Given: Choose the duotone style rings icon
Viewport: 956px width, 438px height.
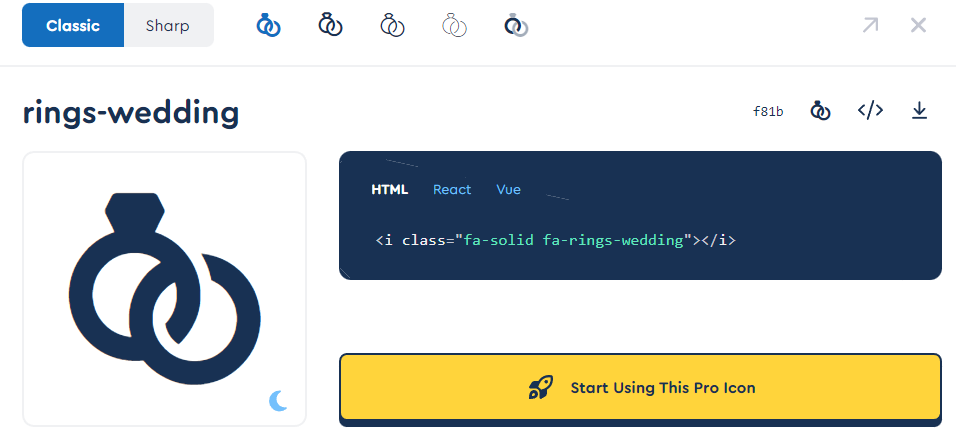Looking at the screenshot, I should click(x=516, y=26).
